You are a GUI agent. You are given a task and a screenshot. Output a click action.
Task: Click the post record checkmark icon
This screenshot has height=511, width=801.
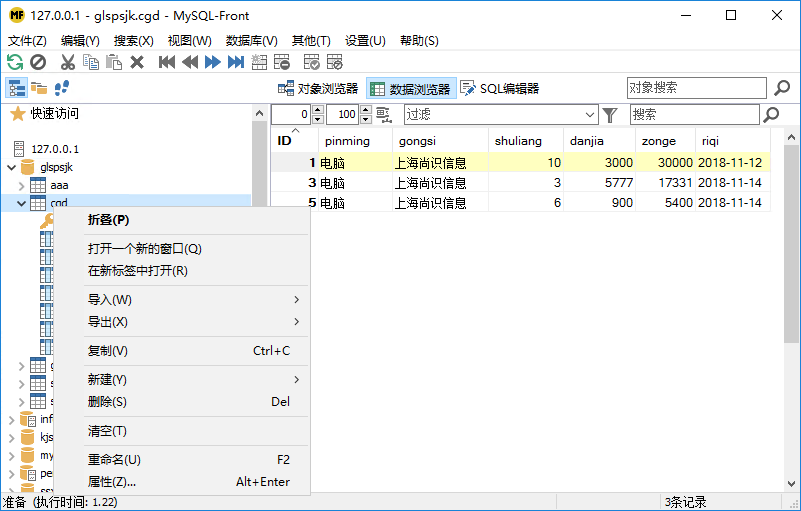point(311,62)
